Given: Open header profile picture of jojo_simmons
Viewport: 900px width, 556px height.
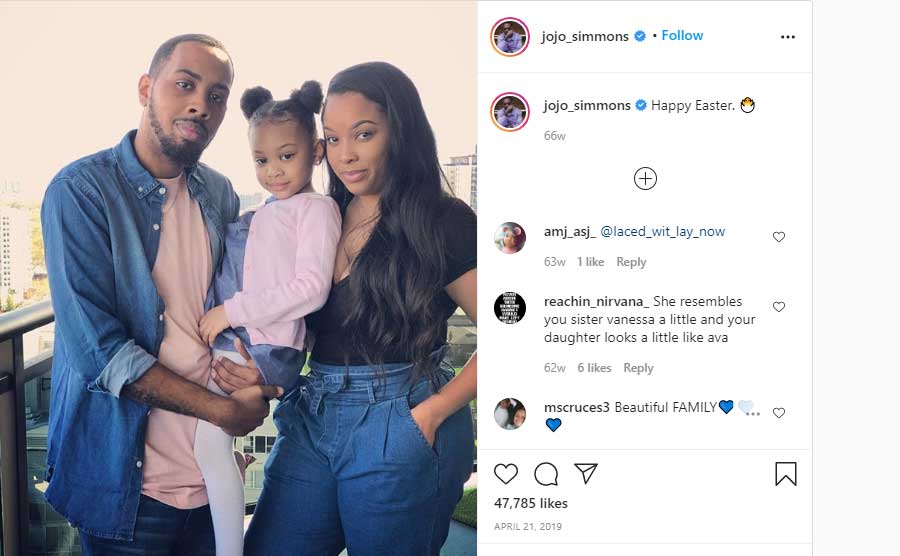Looking at the screenshot, I should (510, 37).
